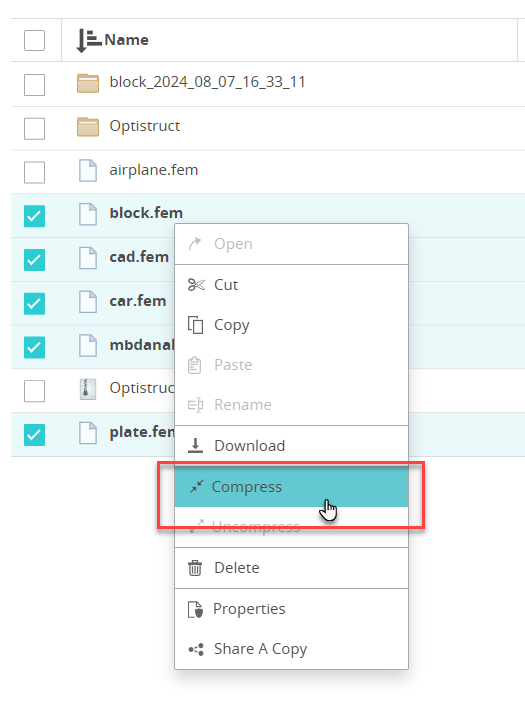The height and width of the screenshot is (716, 525).
Task: Click the block_2024_08_07_16_33_11 folder icon
Action: coord(88,83)
